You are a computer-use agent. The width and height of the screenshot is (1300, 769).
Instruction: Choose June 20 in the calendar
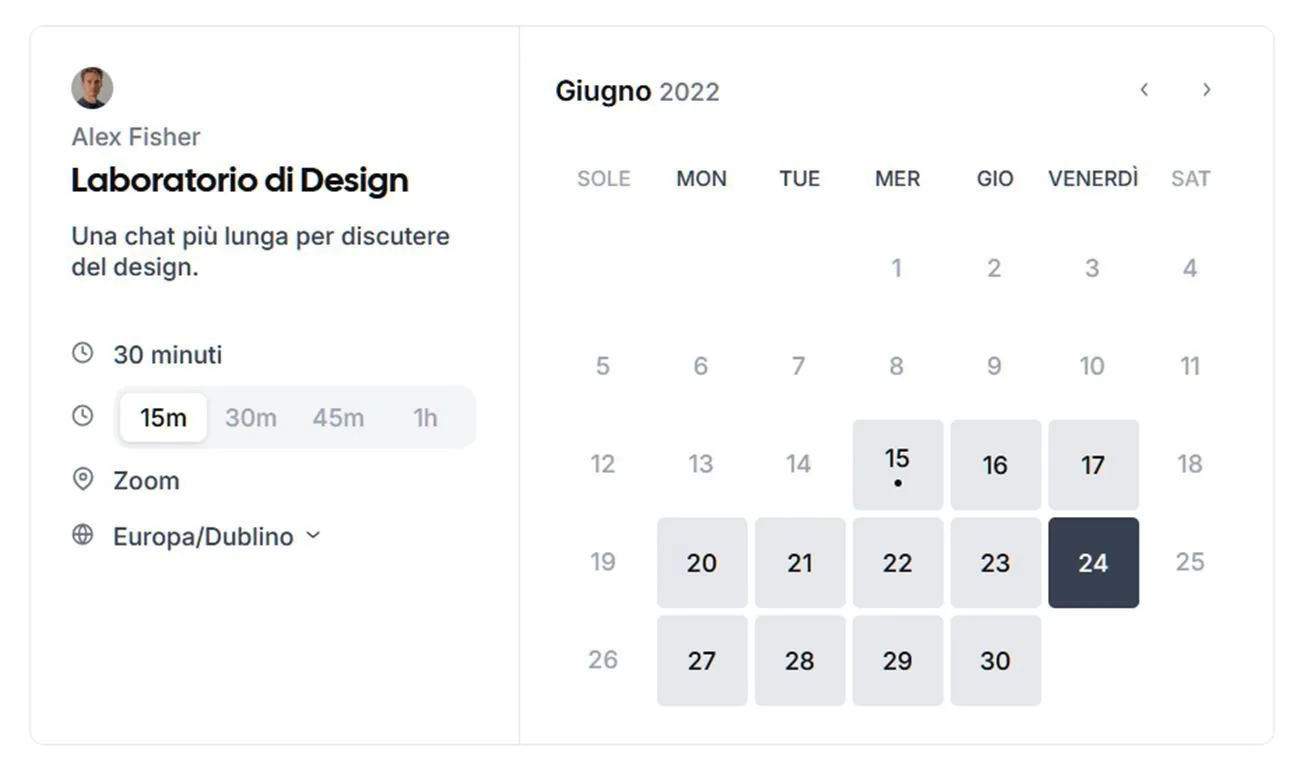[x=701, y=562]
